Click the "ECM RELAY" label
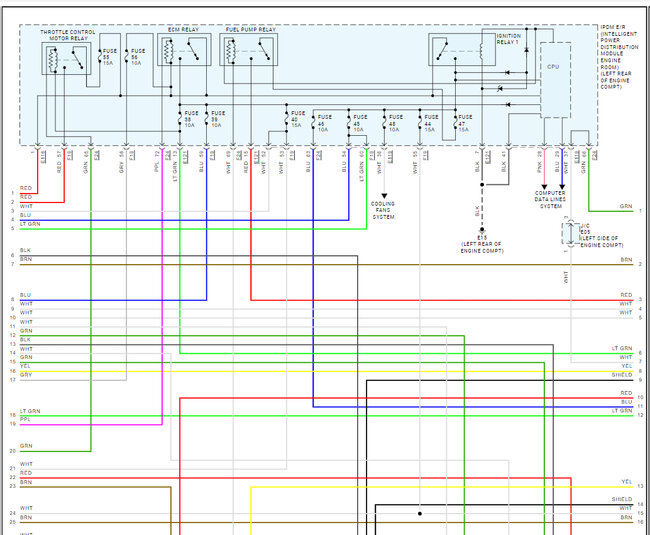Viewport: 650px width, 535px height. 183,30
